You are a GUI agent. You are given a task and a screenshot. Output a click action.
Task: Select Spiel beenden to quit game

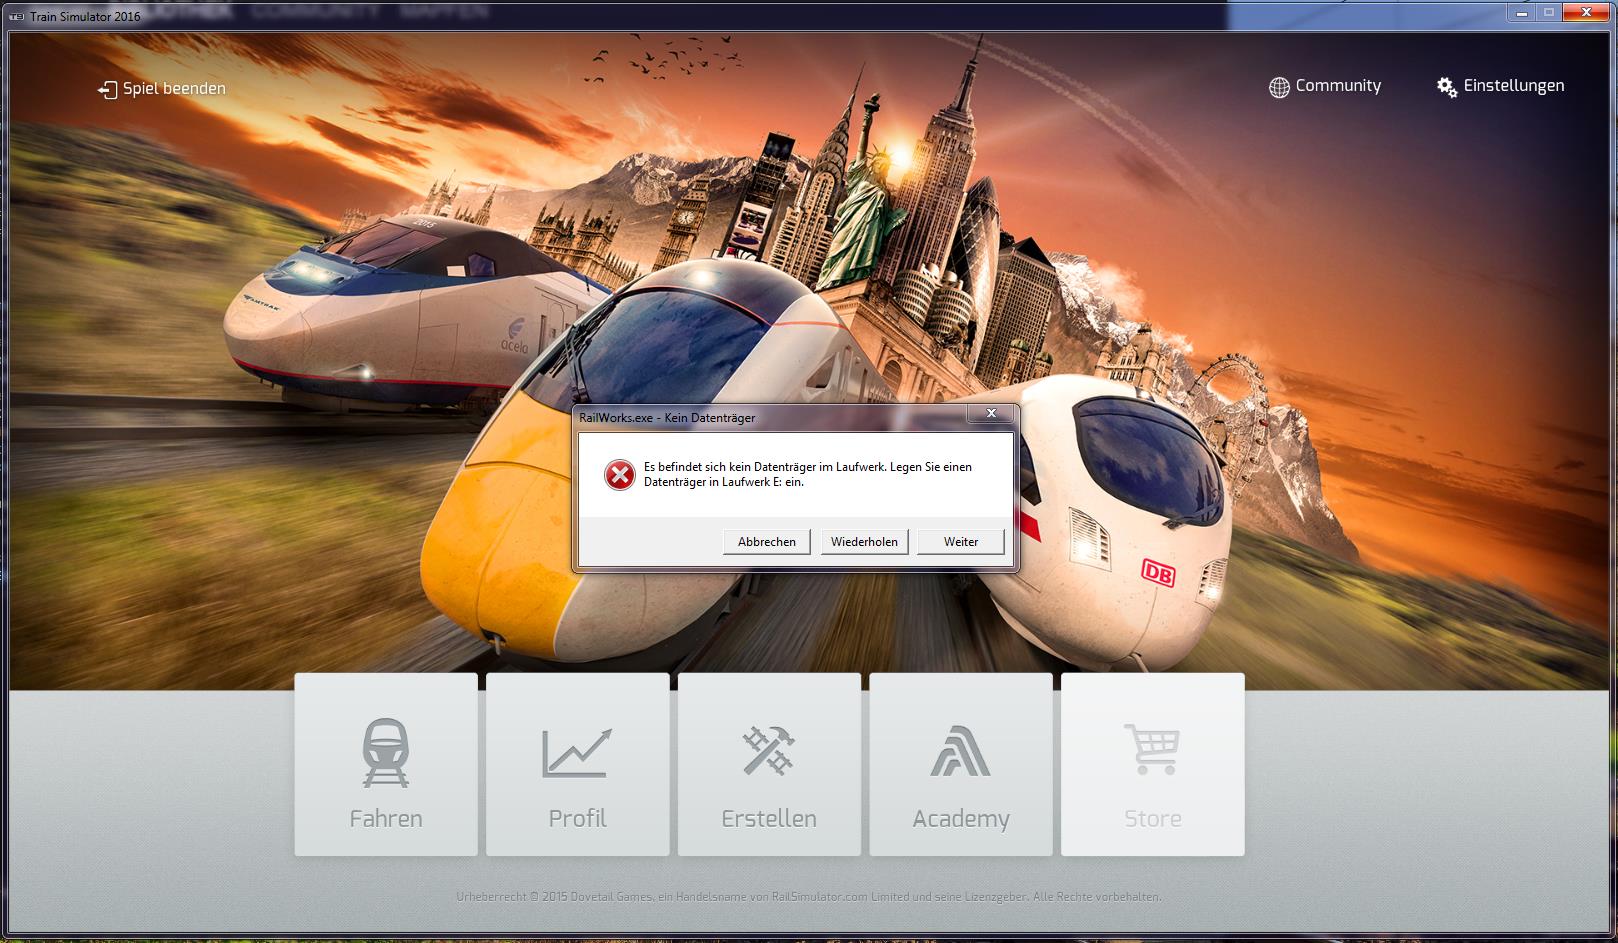[174, 89]
